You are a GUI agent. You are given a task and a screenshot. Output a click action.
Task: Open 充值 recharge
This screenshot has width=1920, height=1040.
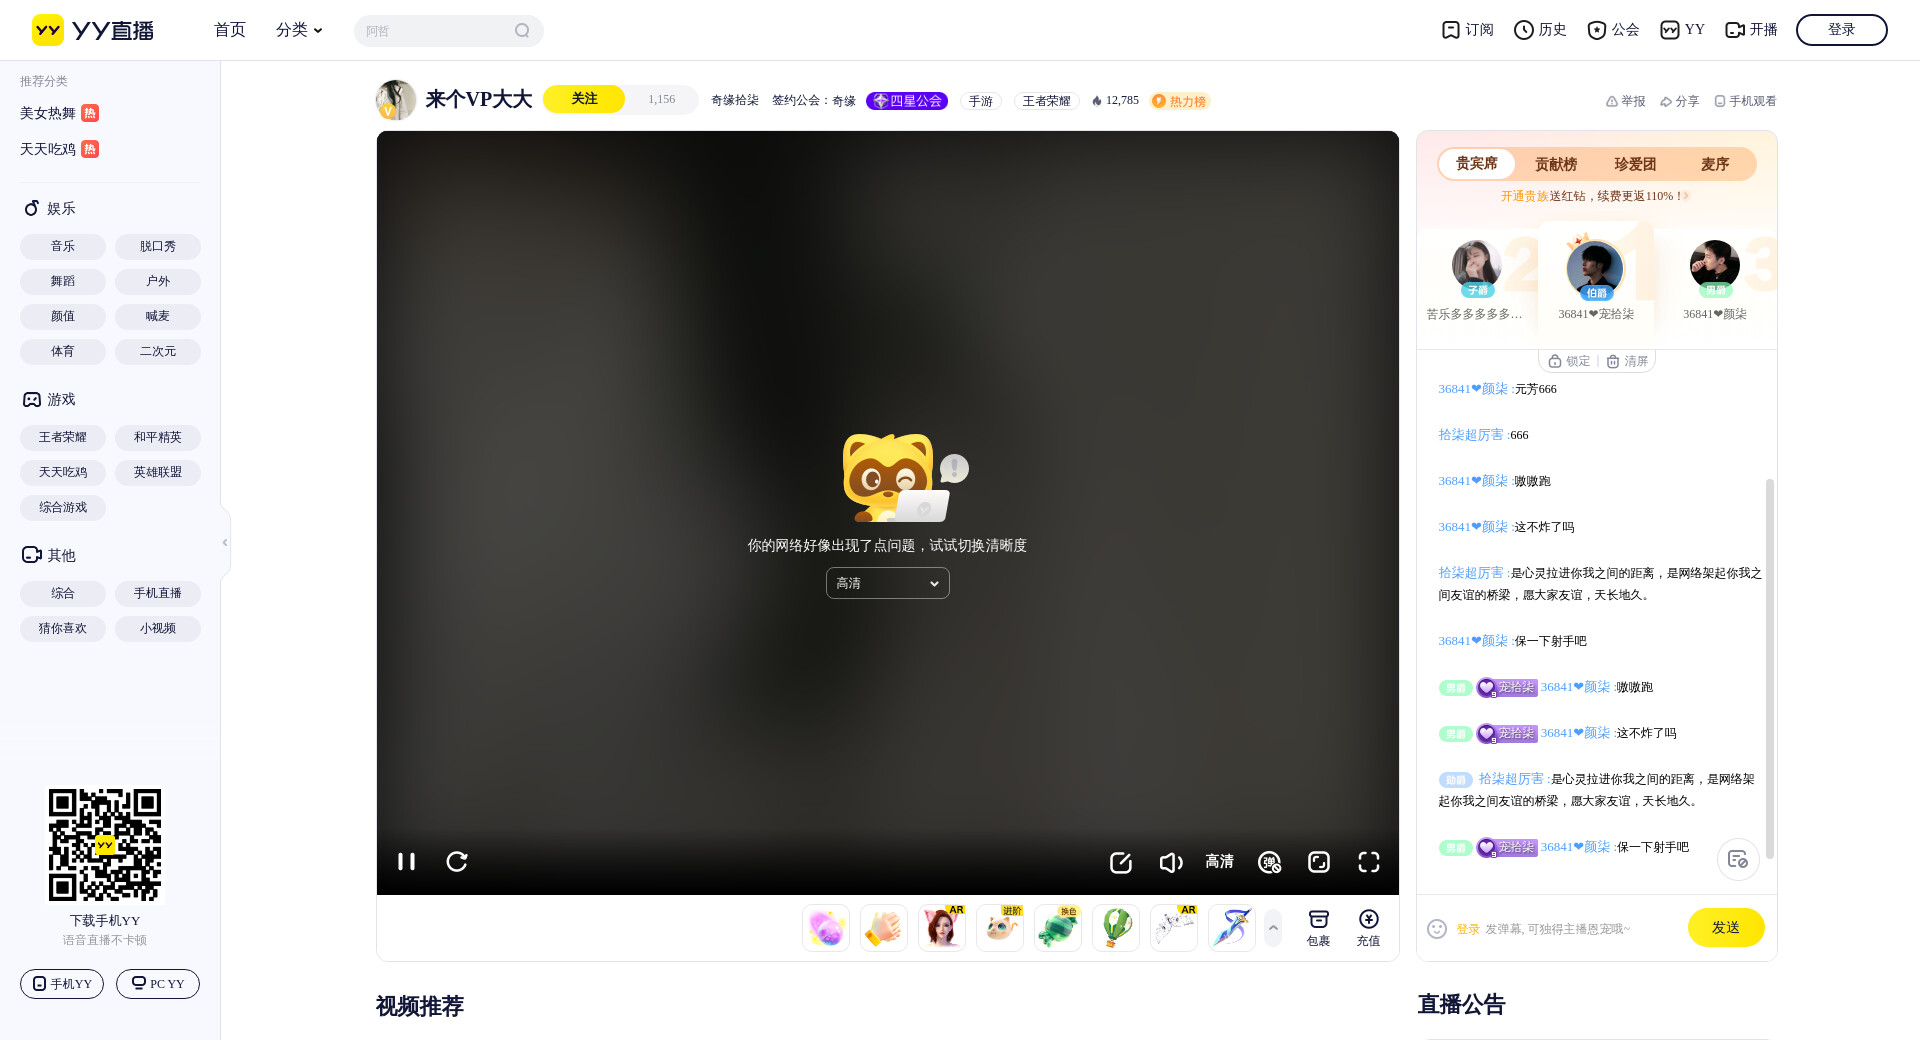1369,928
